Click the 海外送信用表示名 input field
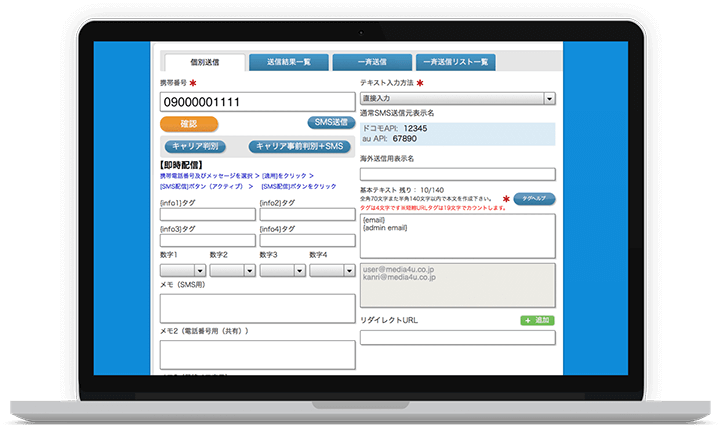This screenshot has width=720, height=428. pos(458,174)
